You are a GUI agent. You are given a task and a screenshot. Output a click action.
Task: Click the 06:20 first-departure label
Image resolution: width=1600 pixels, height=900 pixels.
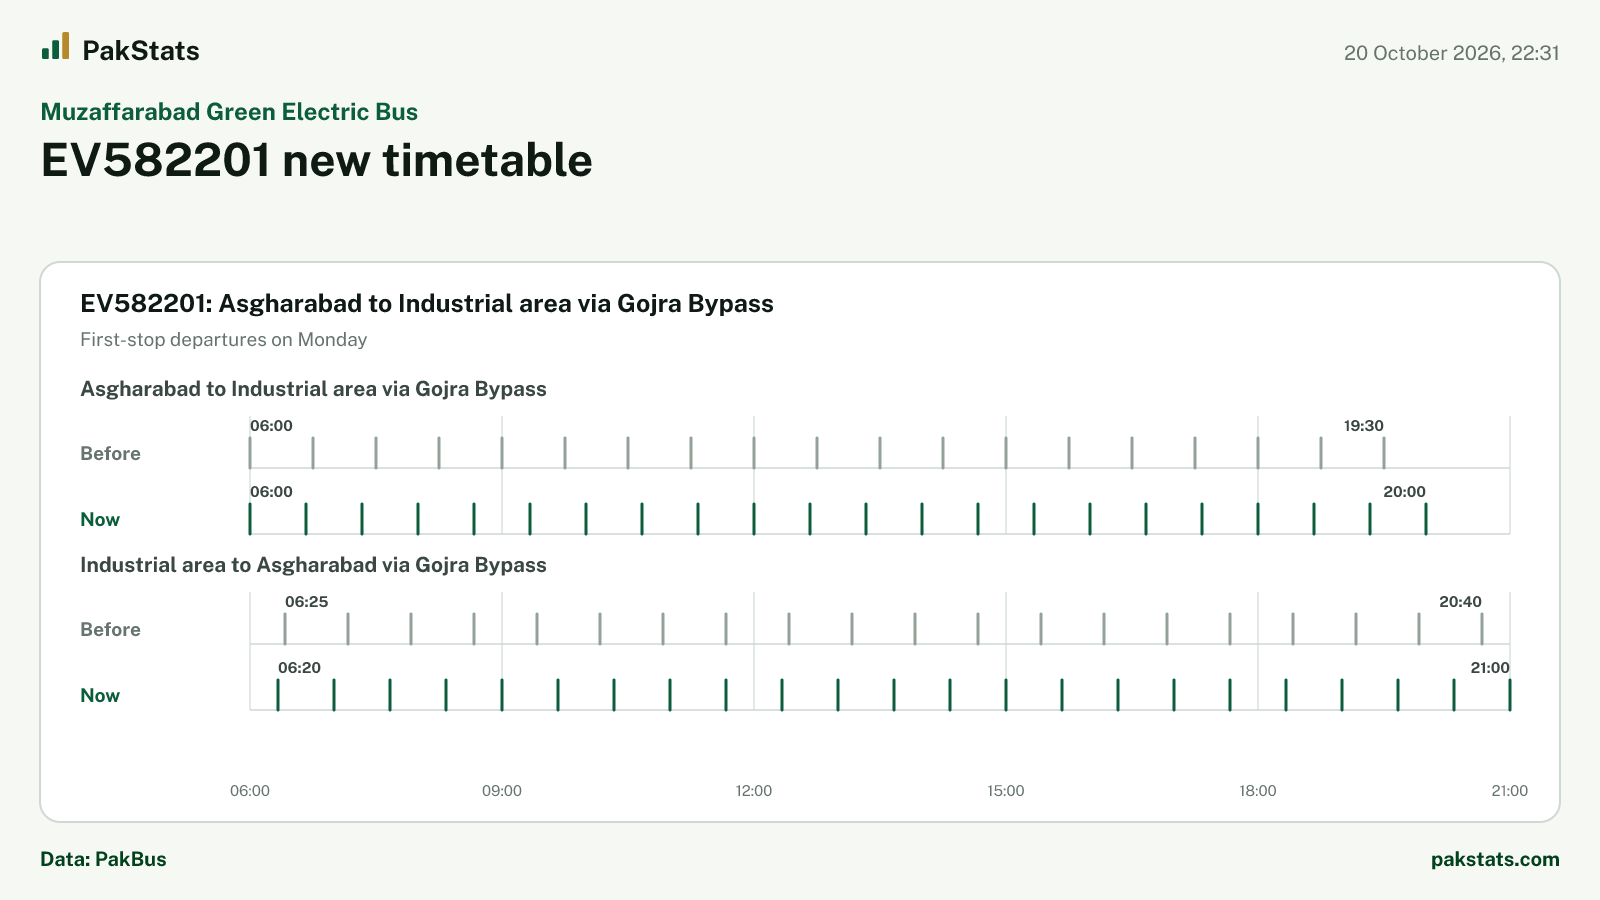click(x=299, y=668)
